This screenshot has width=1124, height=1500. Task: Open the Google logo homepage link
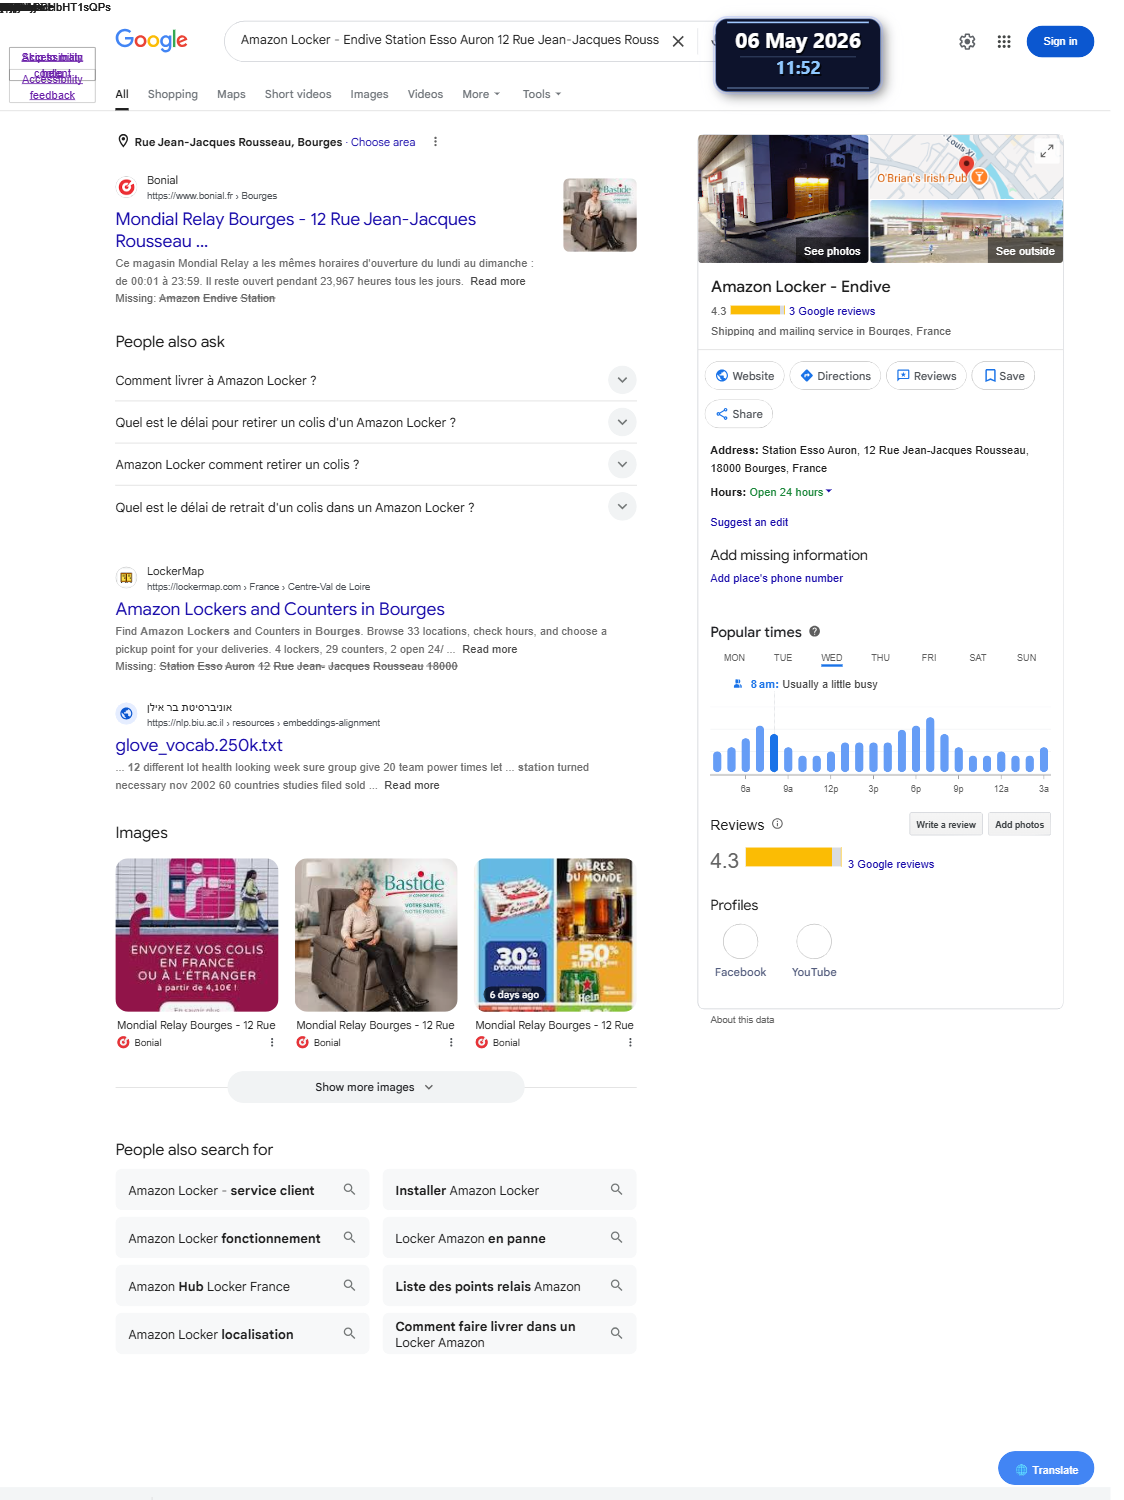pos(151,40)
